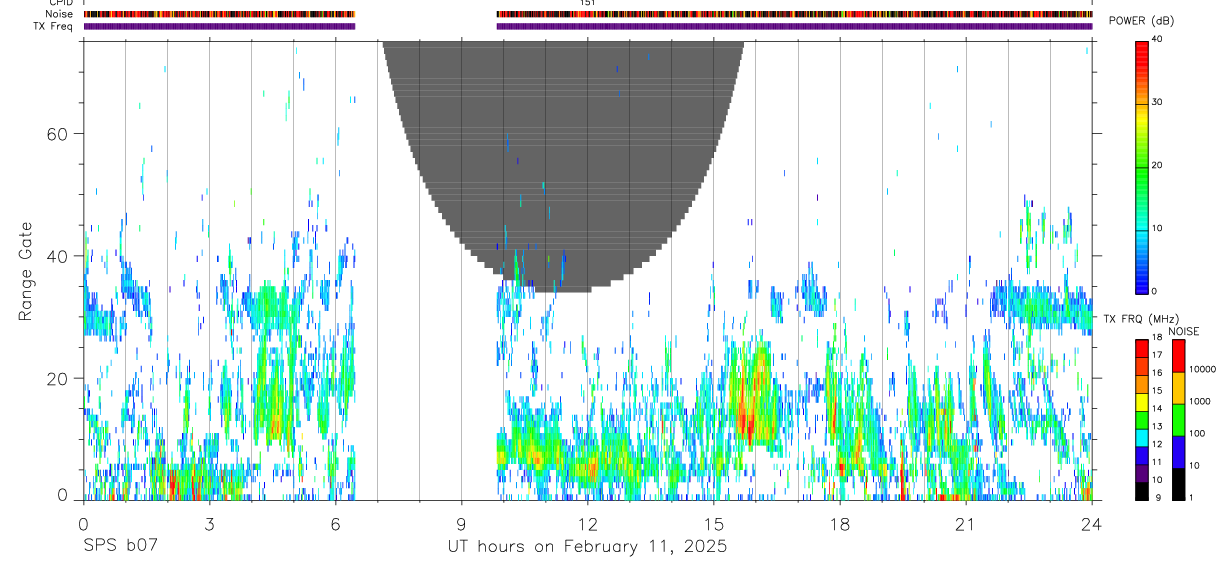Click the 20 label on POWER scale
1228x567 pixels.
(x=1157, y=166)
